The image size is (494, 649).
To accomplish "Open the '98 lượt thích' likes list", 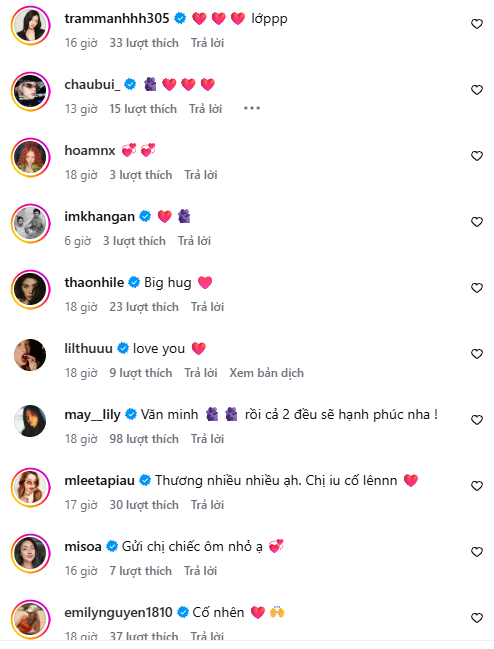I will tap(144, 439).
